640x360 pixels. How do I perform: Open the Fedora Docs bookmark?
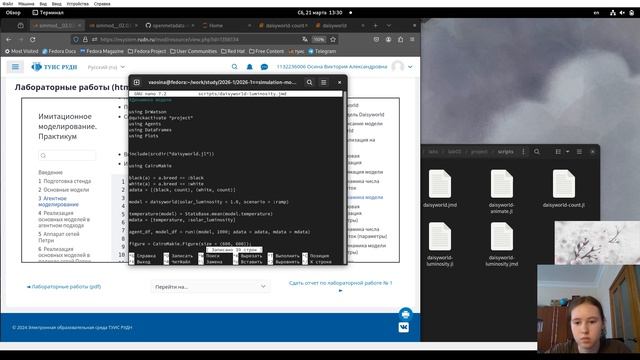(x=59, y=51)
